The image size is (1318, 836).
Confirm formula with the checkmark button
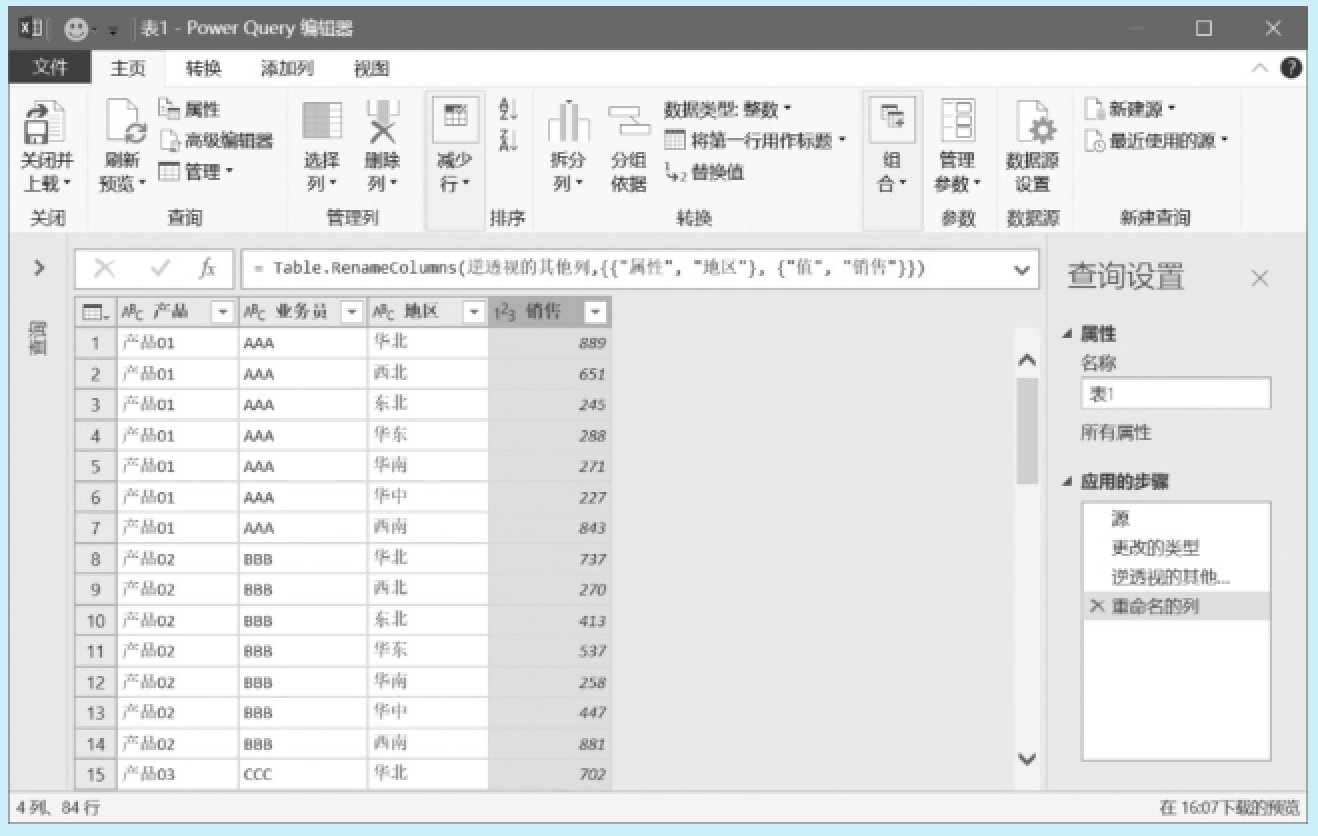159,269
